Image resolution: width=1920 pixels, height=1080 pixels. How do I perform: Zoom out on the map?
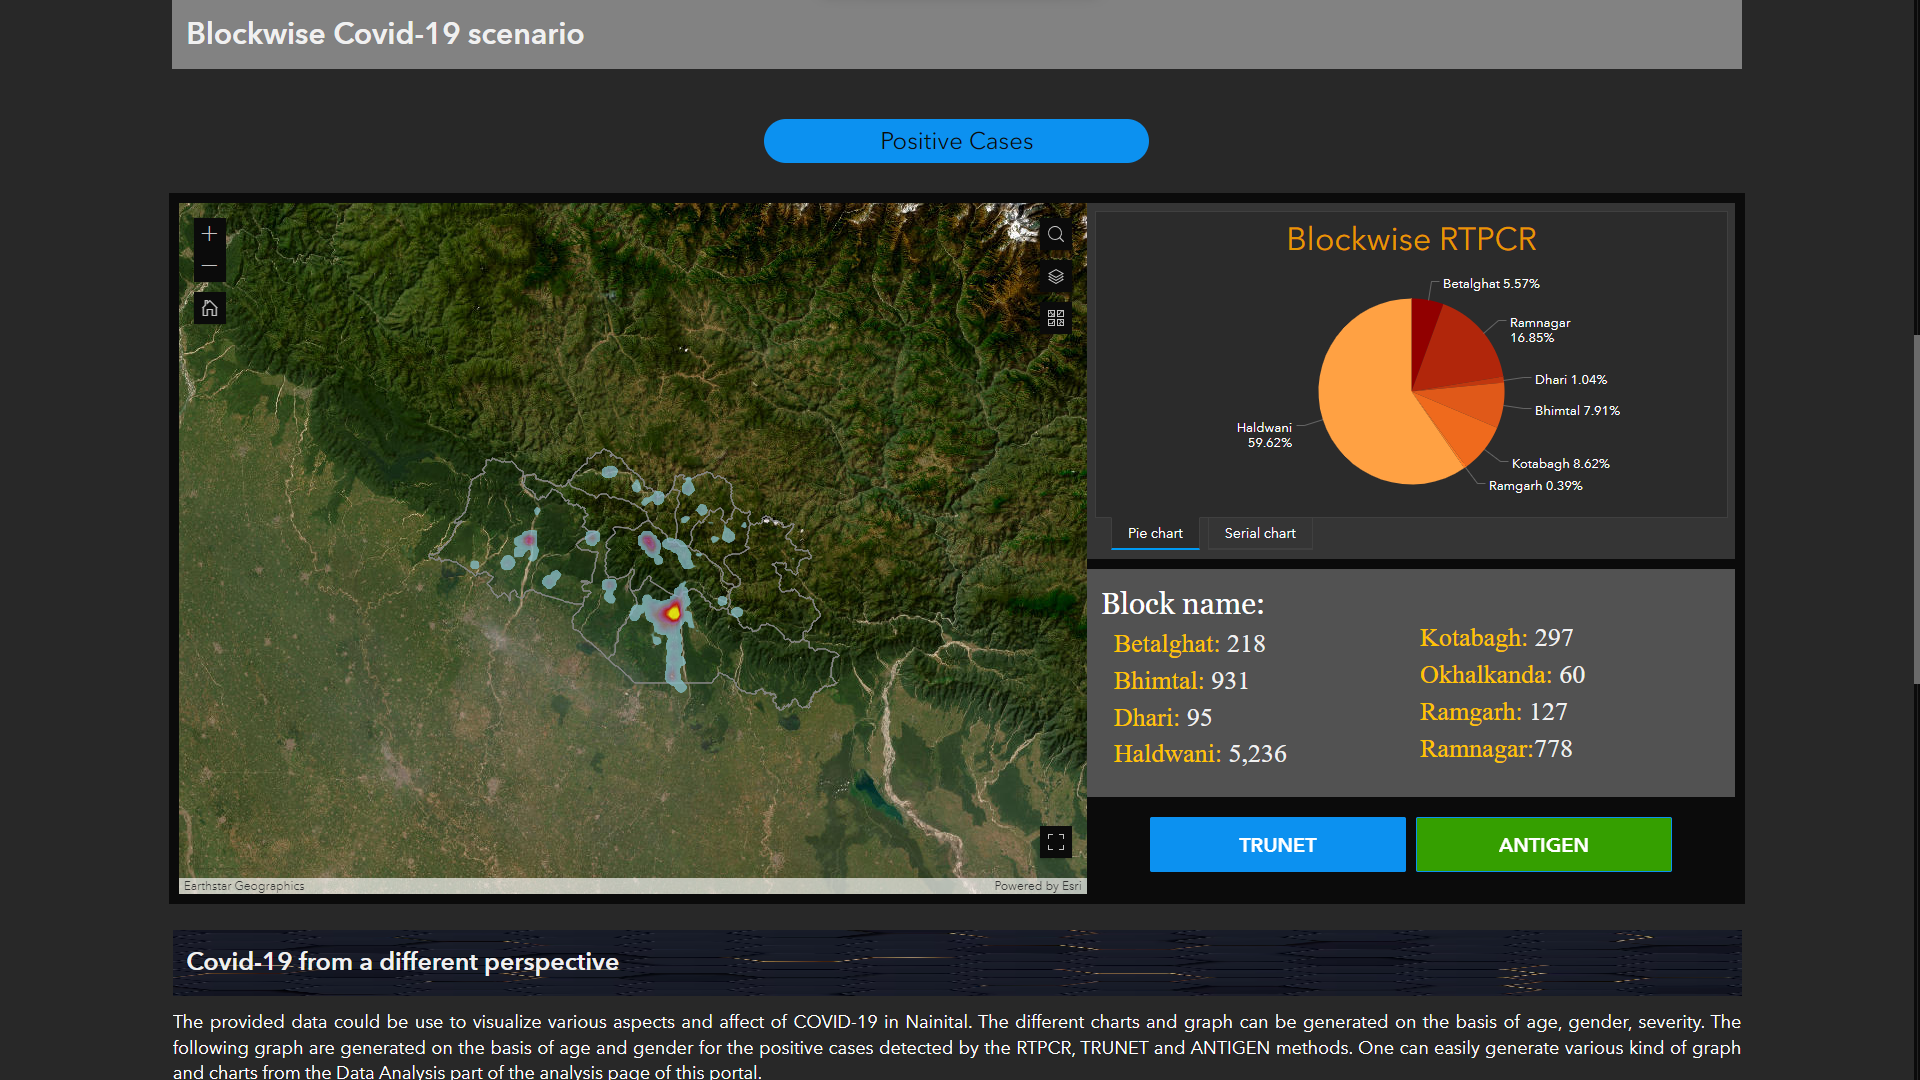point(209,266)
